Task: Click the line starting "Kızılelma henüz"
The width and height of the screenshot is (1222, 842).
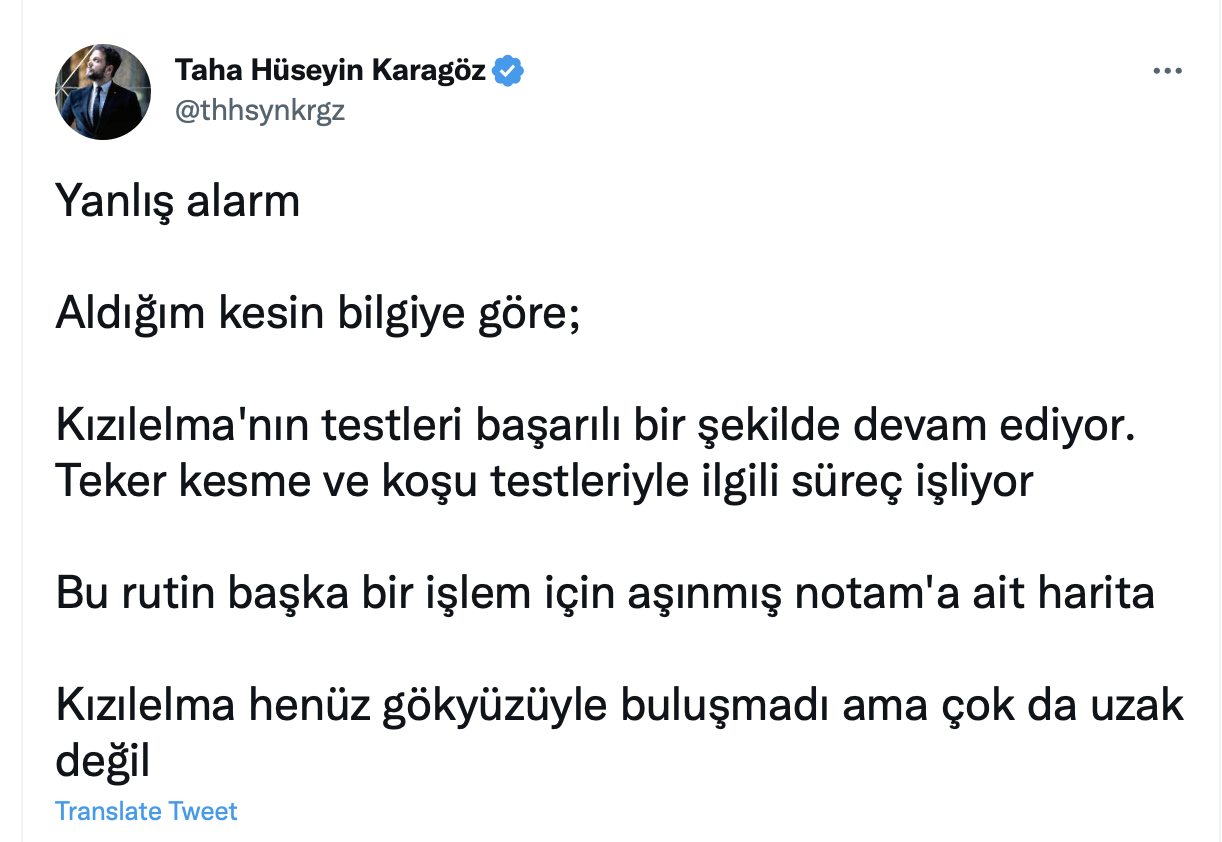Action: (619, 707)
